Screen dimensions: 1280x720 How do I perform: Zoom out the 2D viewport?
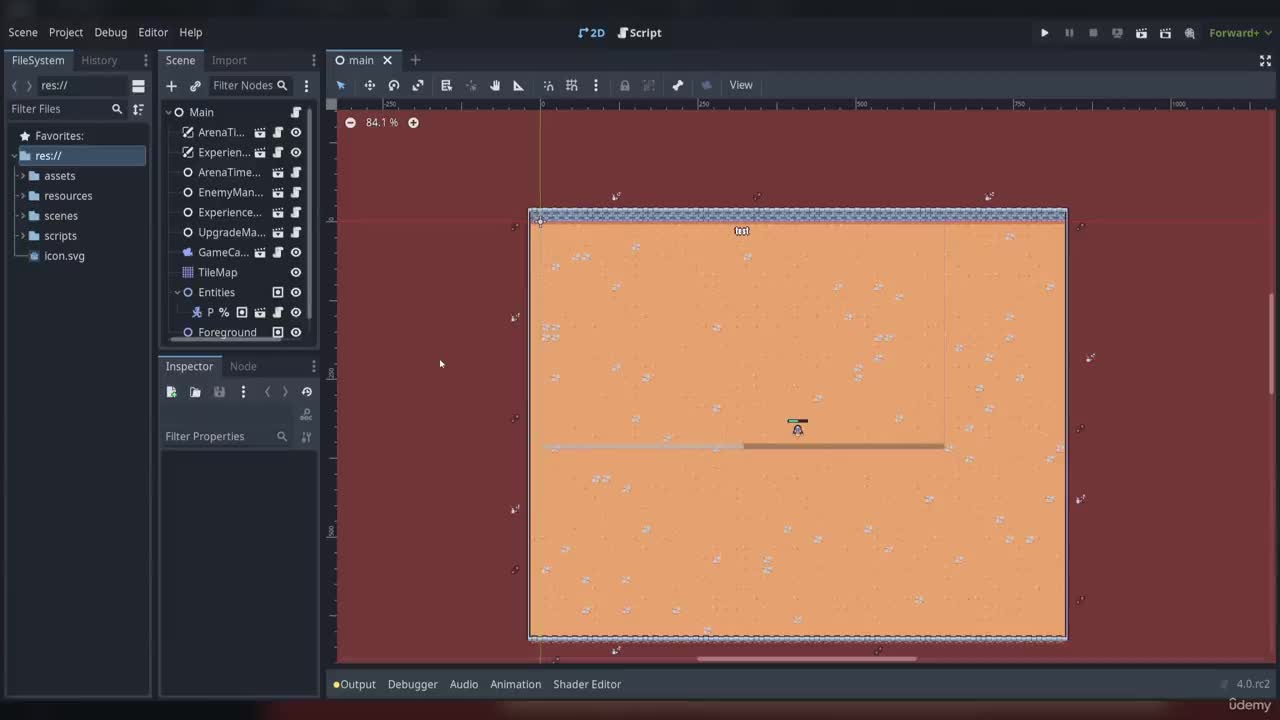coord(350,122)
